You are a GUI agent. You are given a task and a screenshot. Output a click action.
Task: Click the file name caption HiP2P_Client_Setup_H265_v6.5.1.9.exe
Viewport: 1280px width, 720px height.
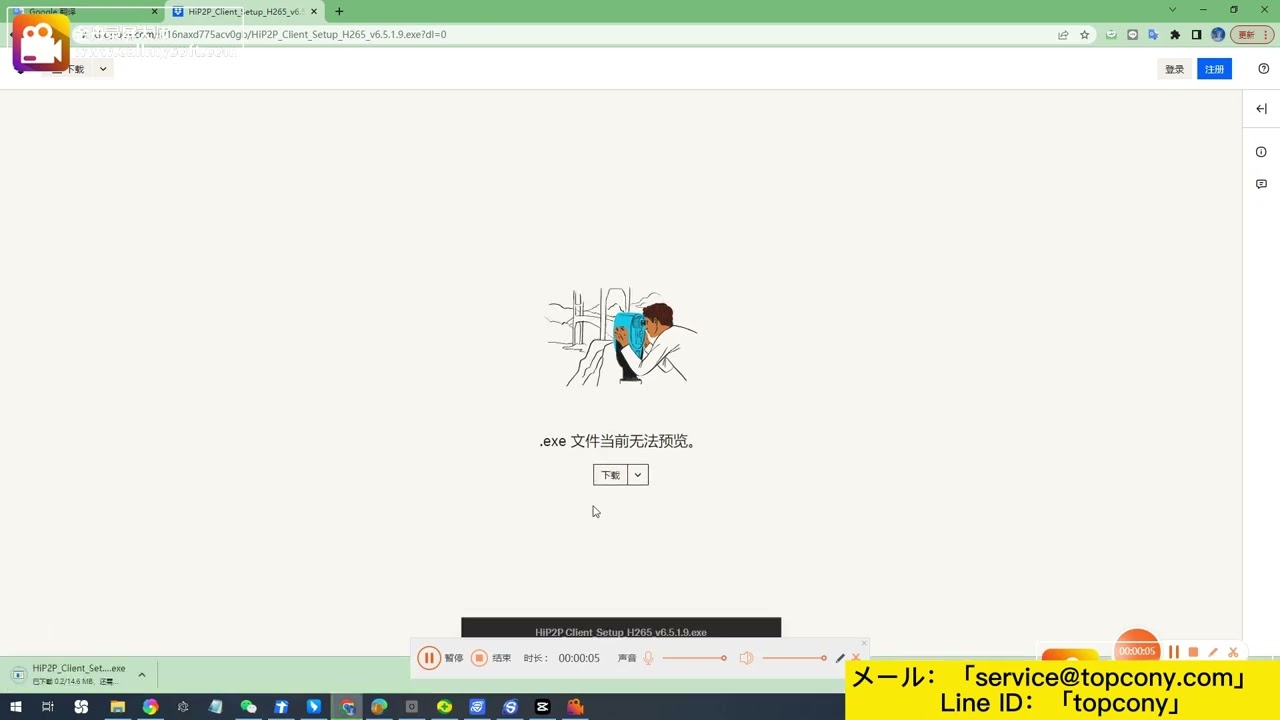[x=621, y=632]
